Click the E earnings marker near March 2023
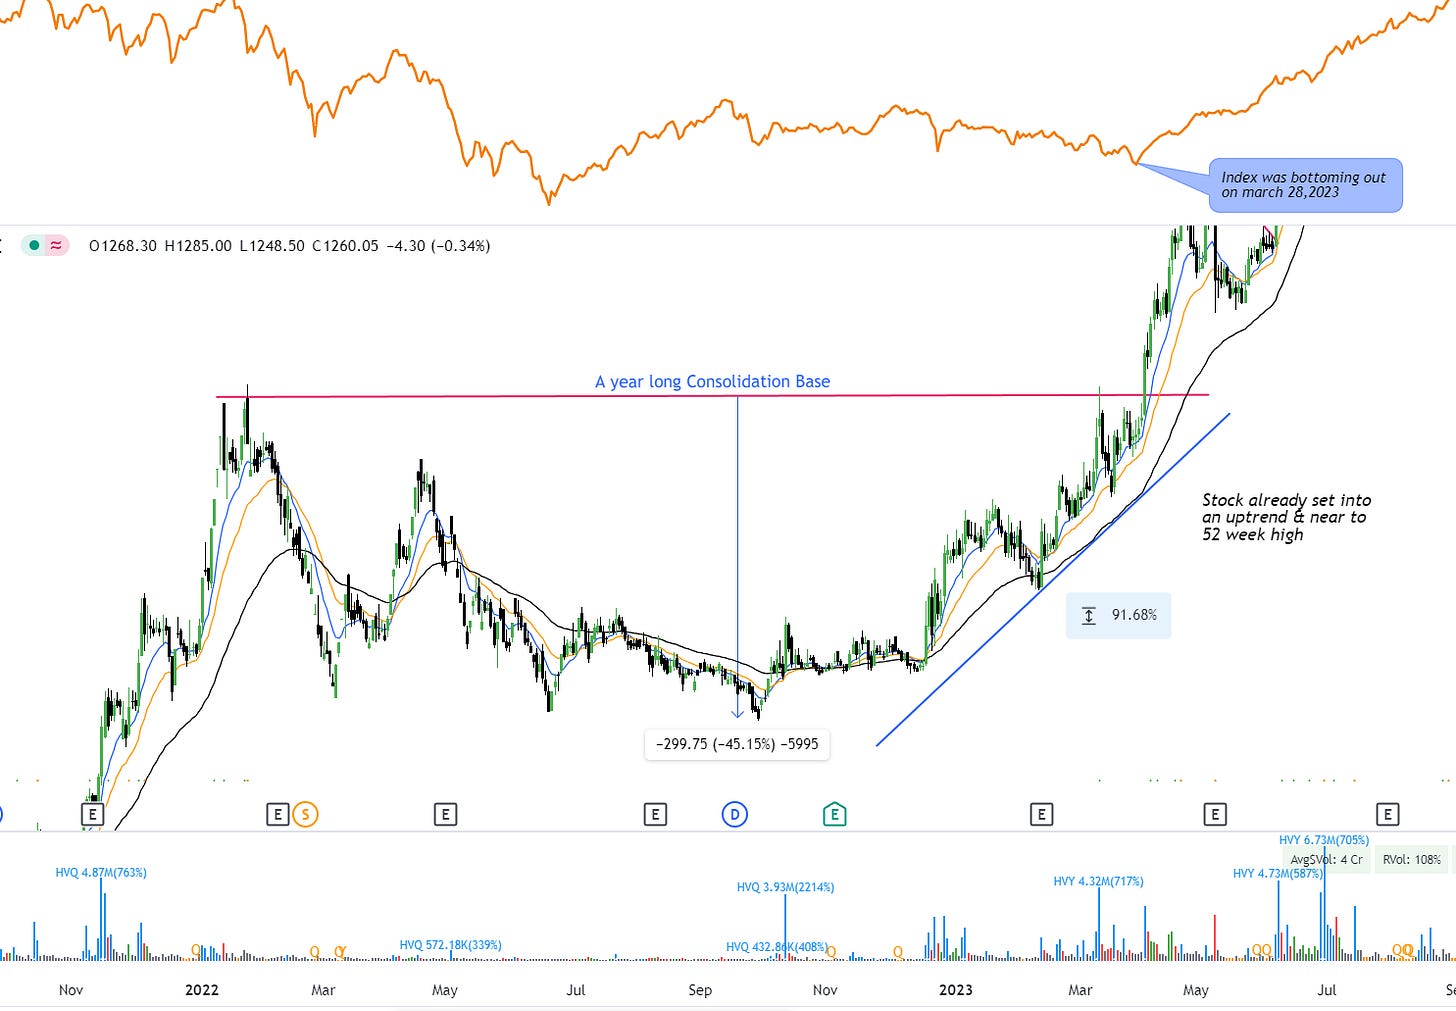Screen dimensions: 1456x1011 [1041, 815]
